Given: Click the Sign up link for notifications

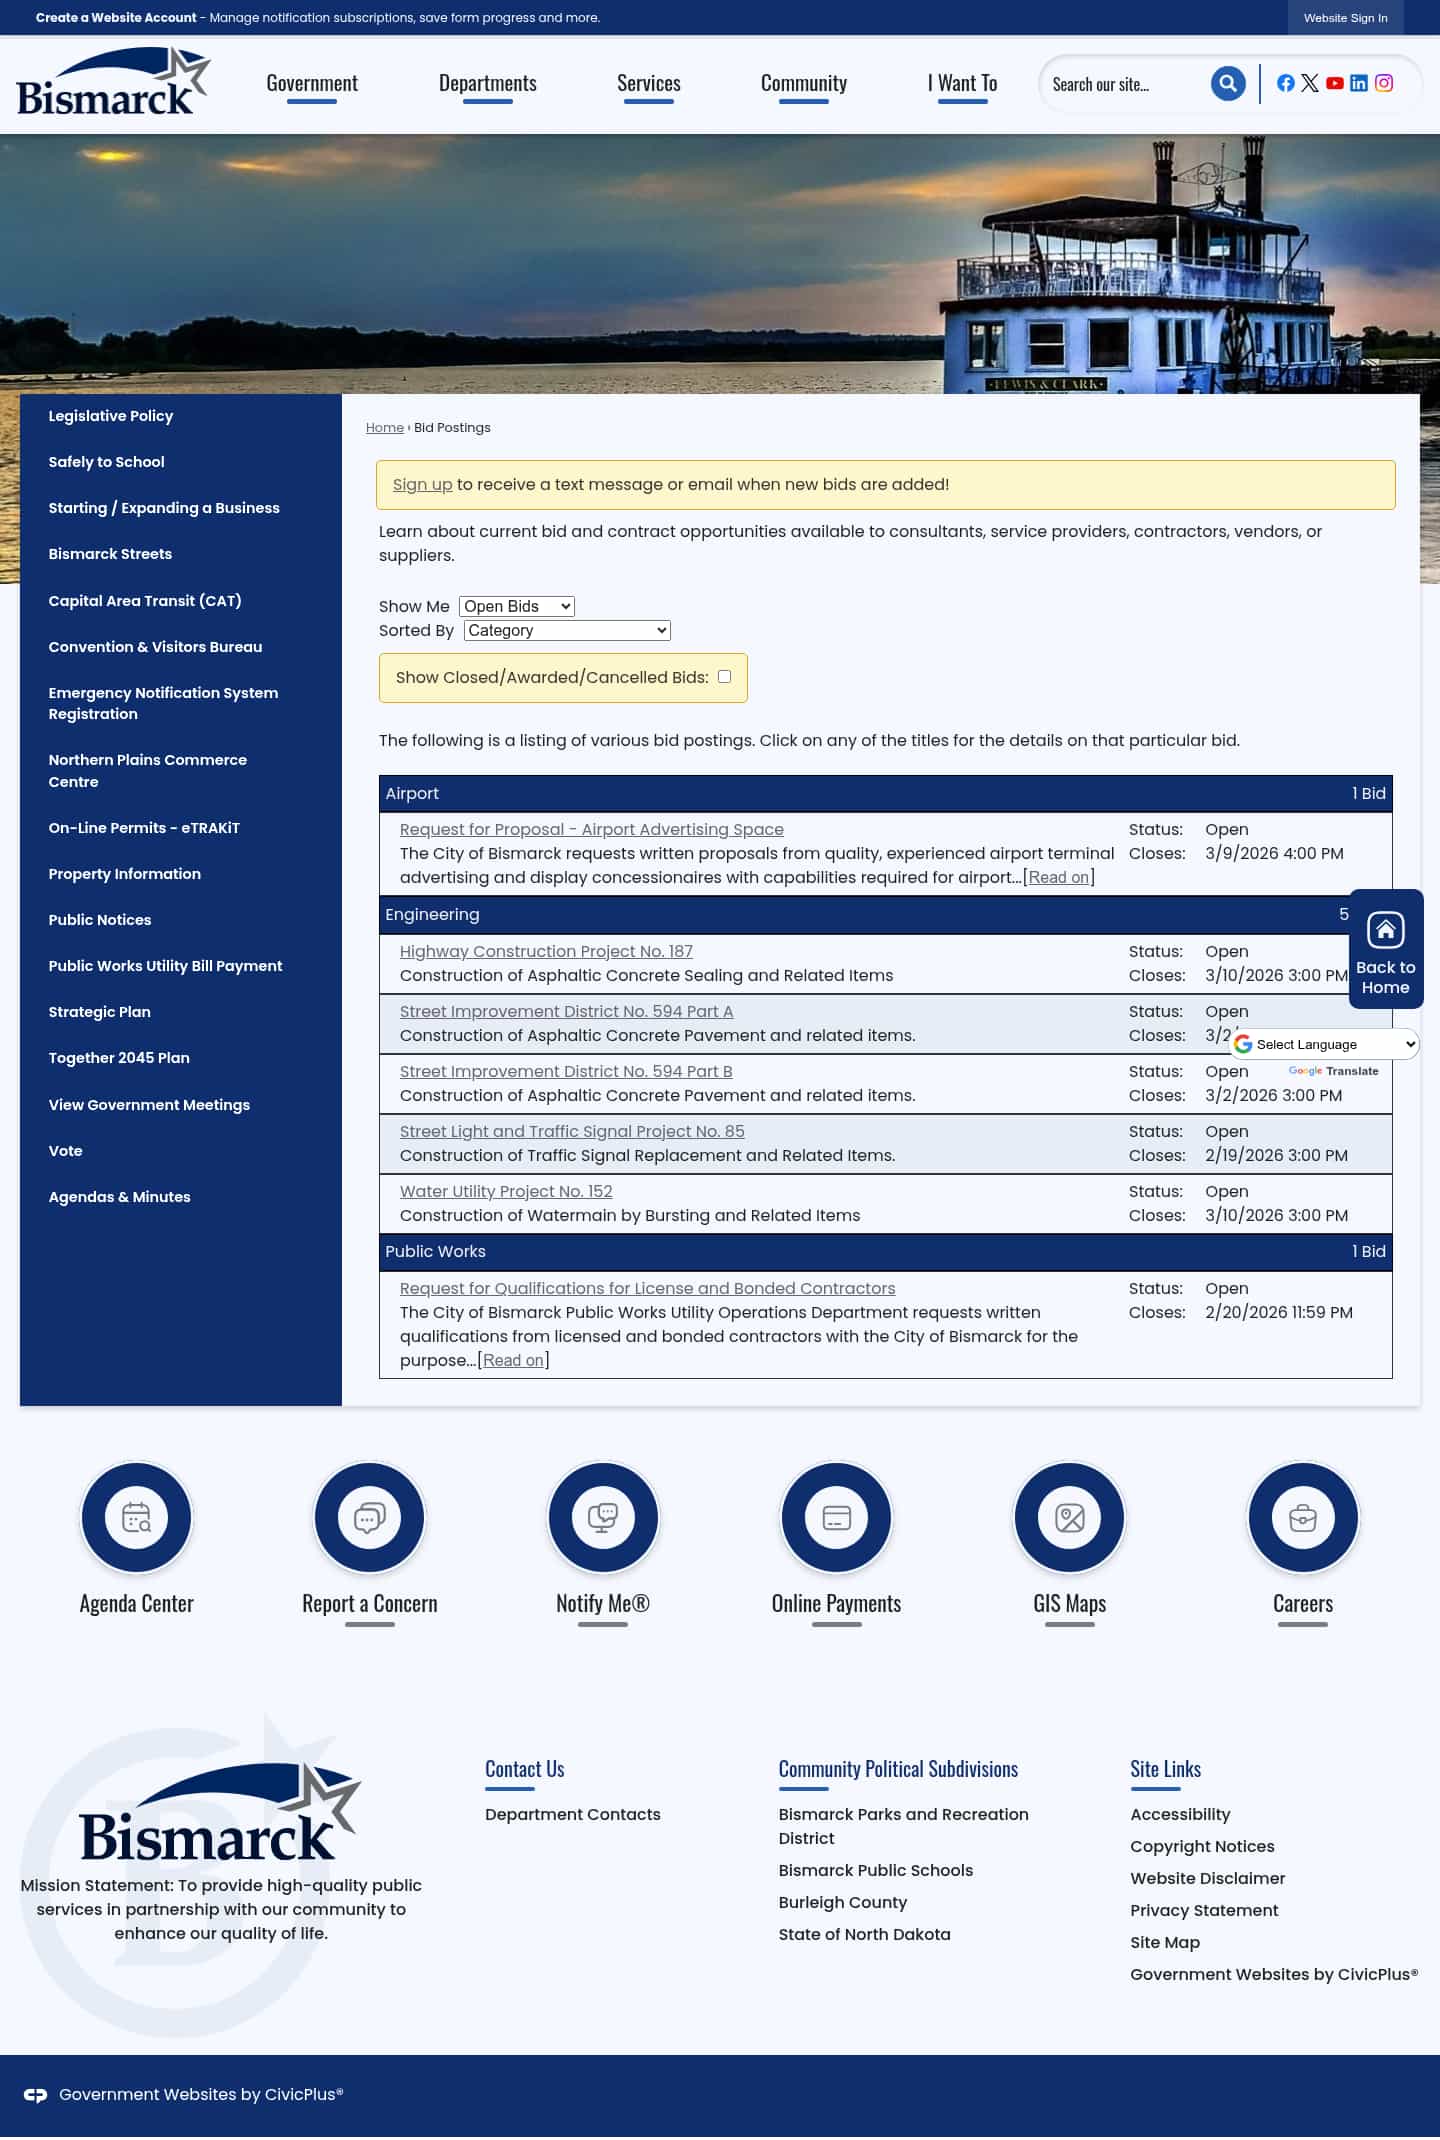Looking at the screenshot, I should coord(422,484).
